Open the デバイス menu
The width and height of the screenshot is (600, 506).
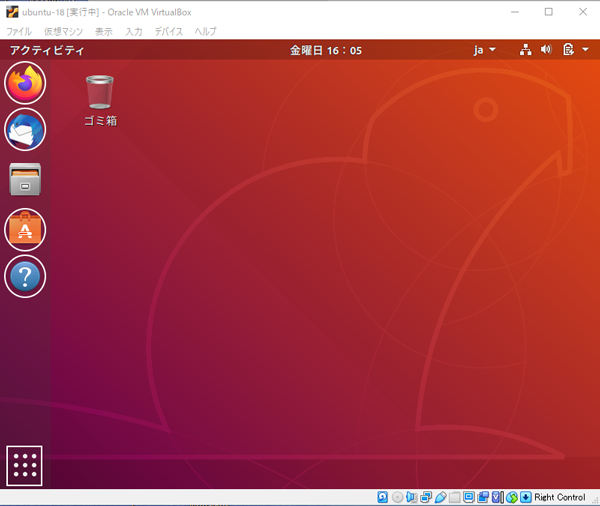168,31
